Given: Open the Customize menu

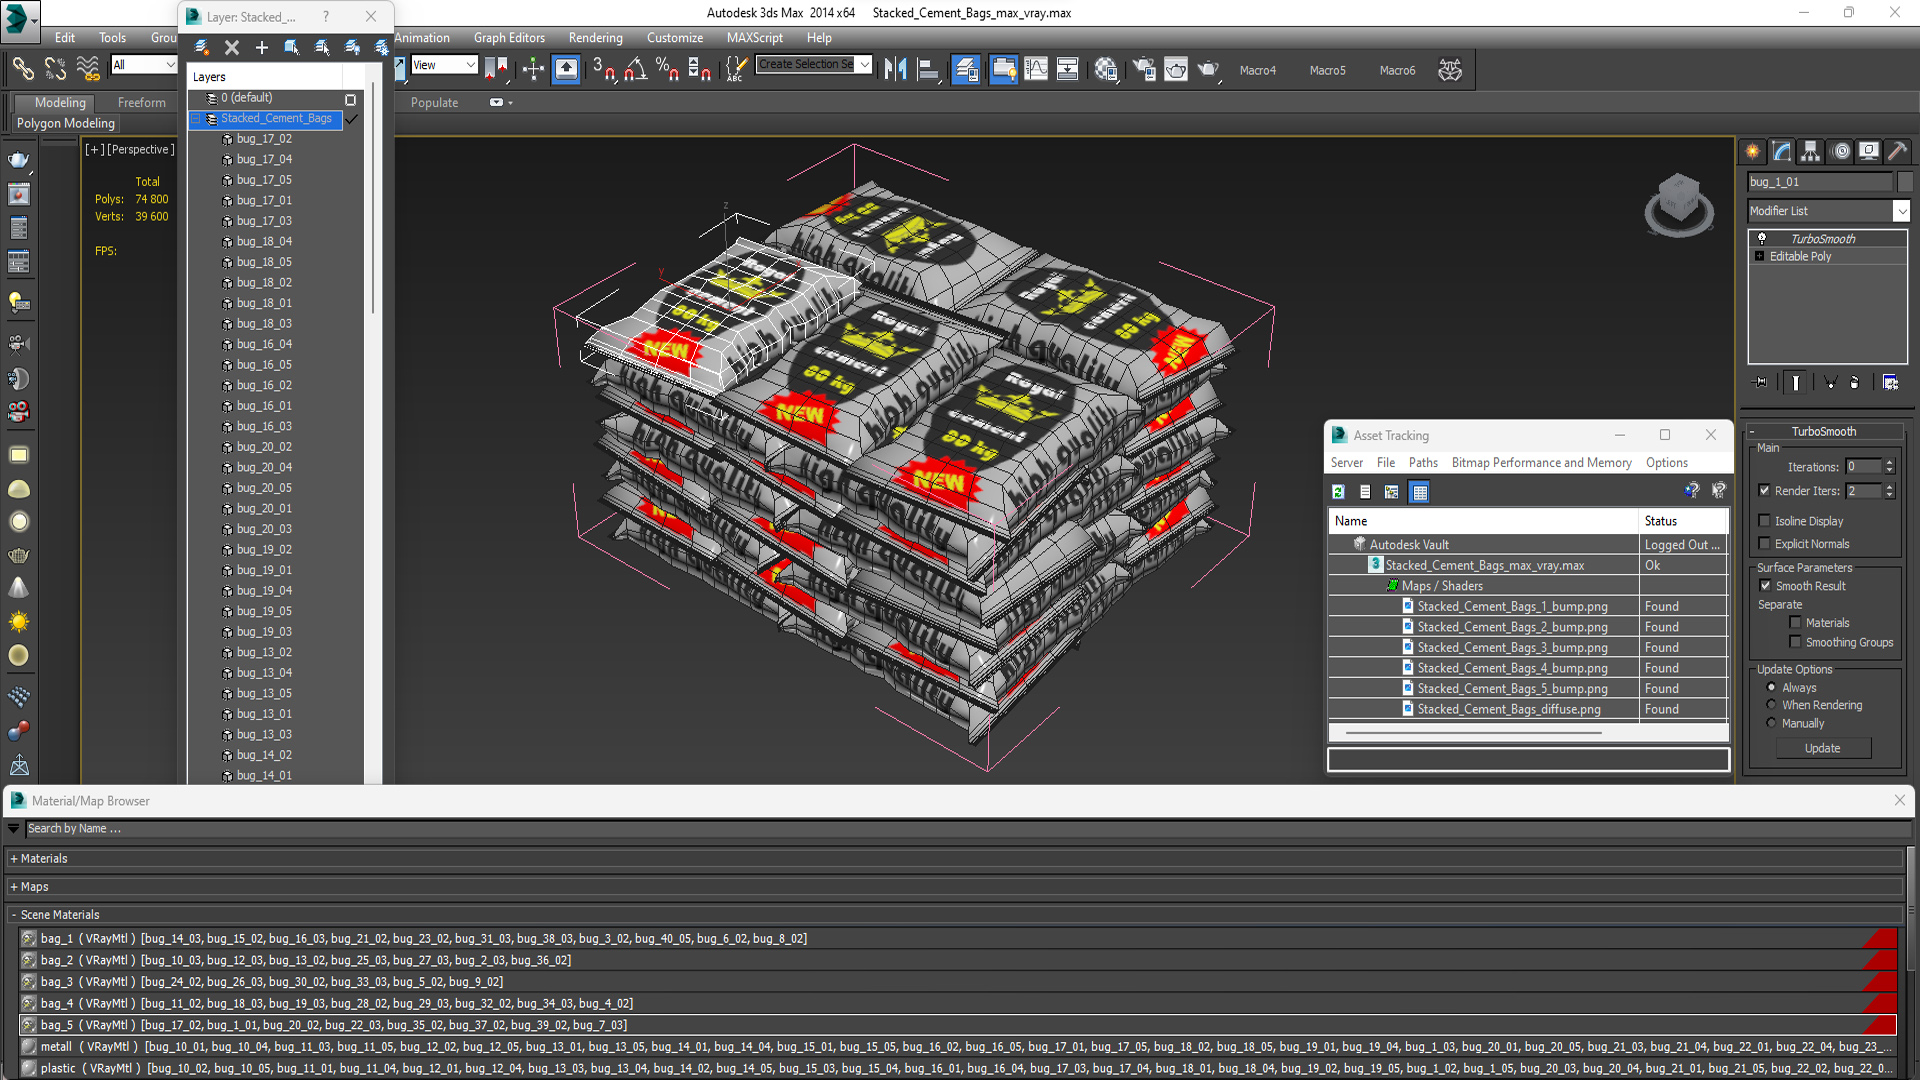Looking at the screenshot, I should [x=674, y=38].
